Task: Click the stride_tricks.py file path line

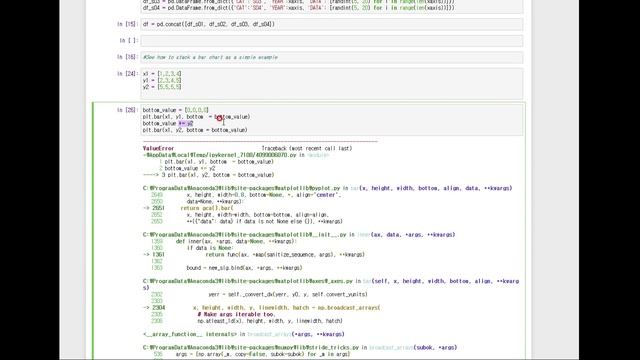Action: click(300, 348)
